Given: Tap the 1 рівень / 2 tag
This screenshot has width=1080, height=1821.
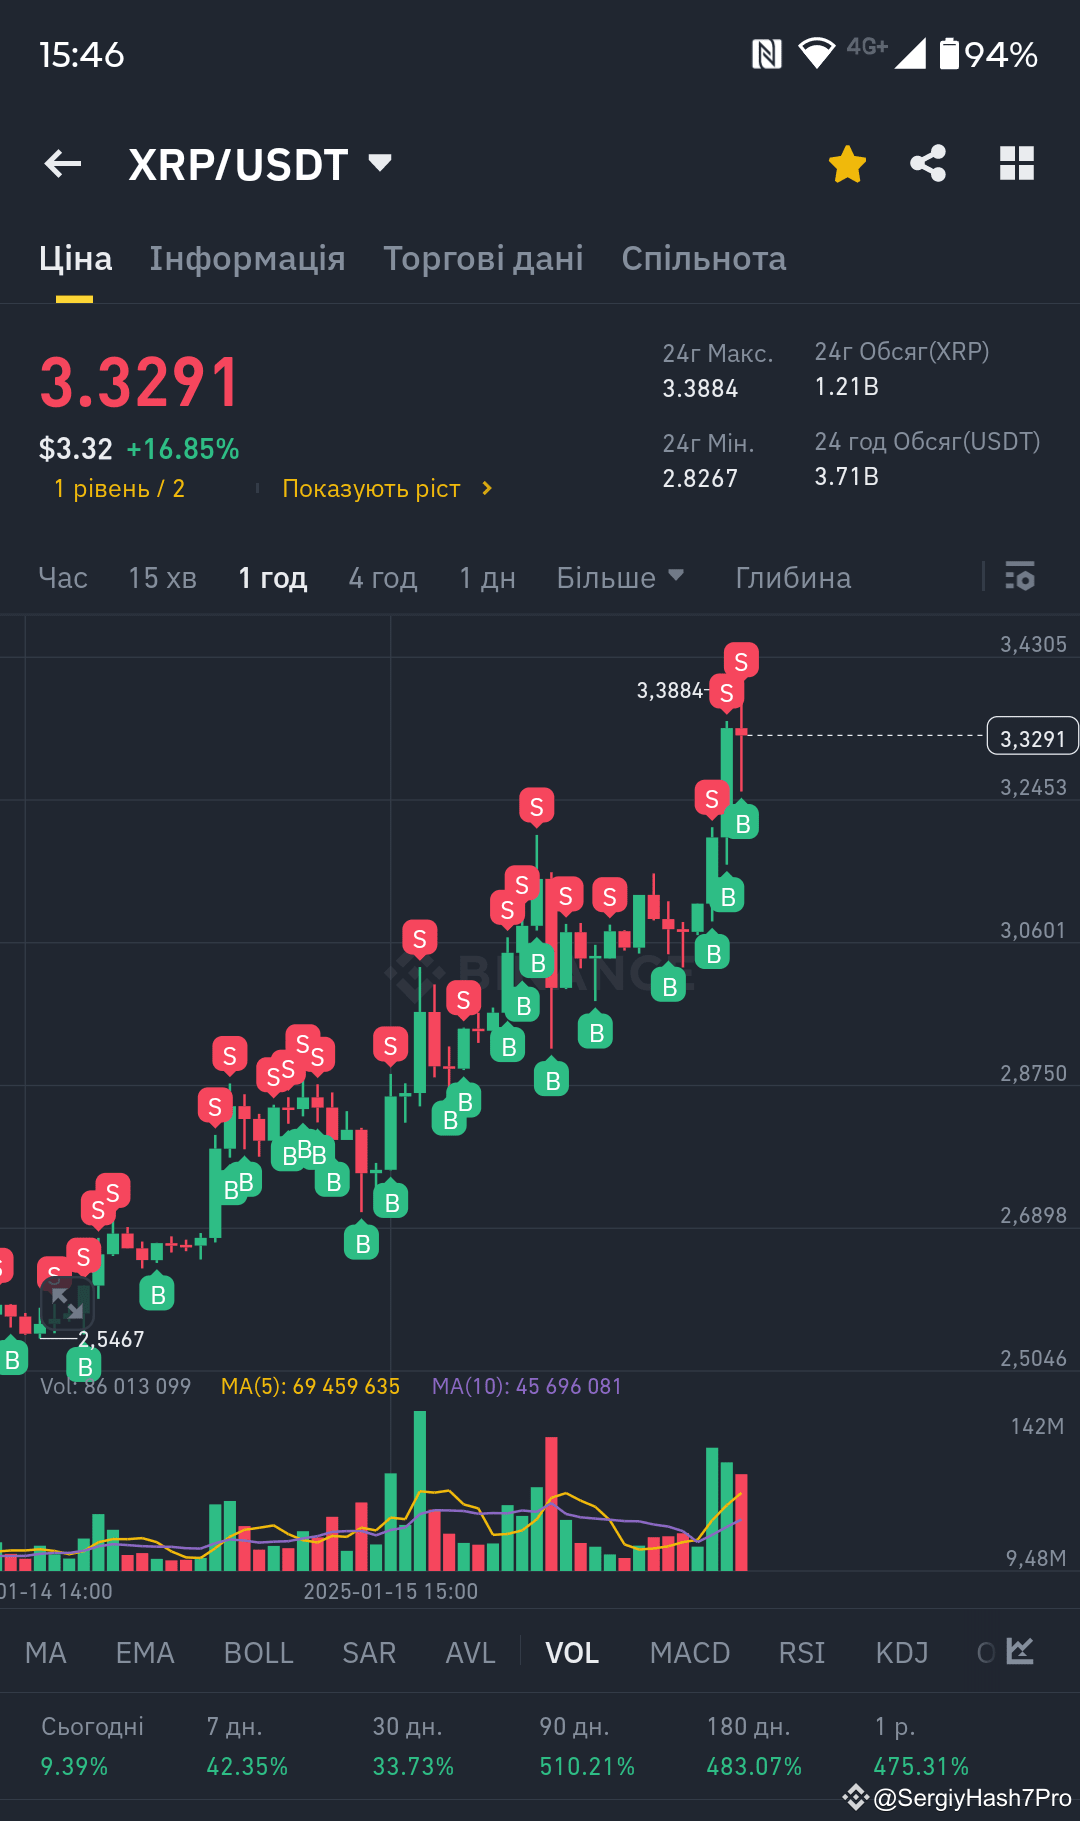Looking at the screenshot, I should pos(119,489).
